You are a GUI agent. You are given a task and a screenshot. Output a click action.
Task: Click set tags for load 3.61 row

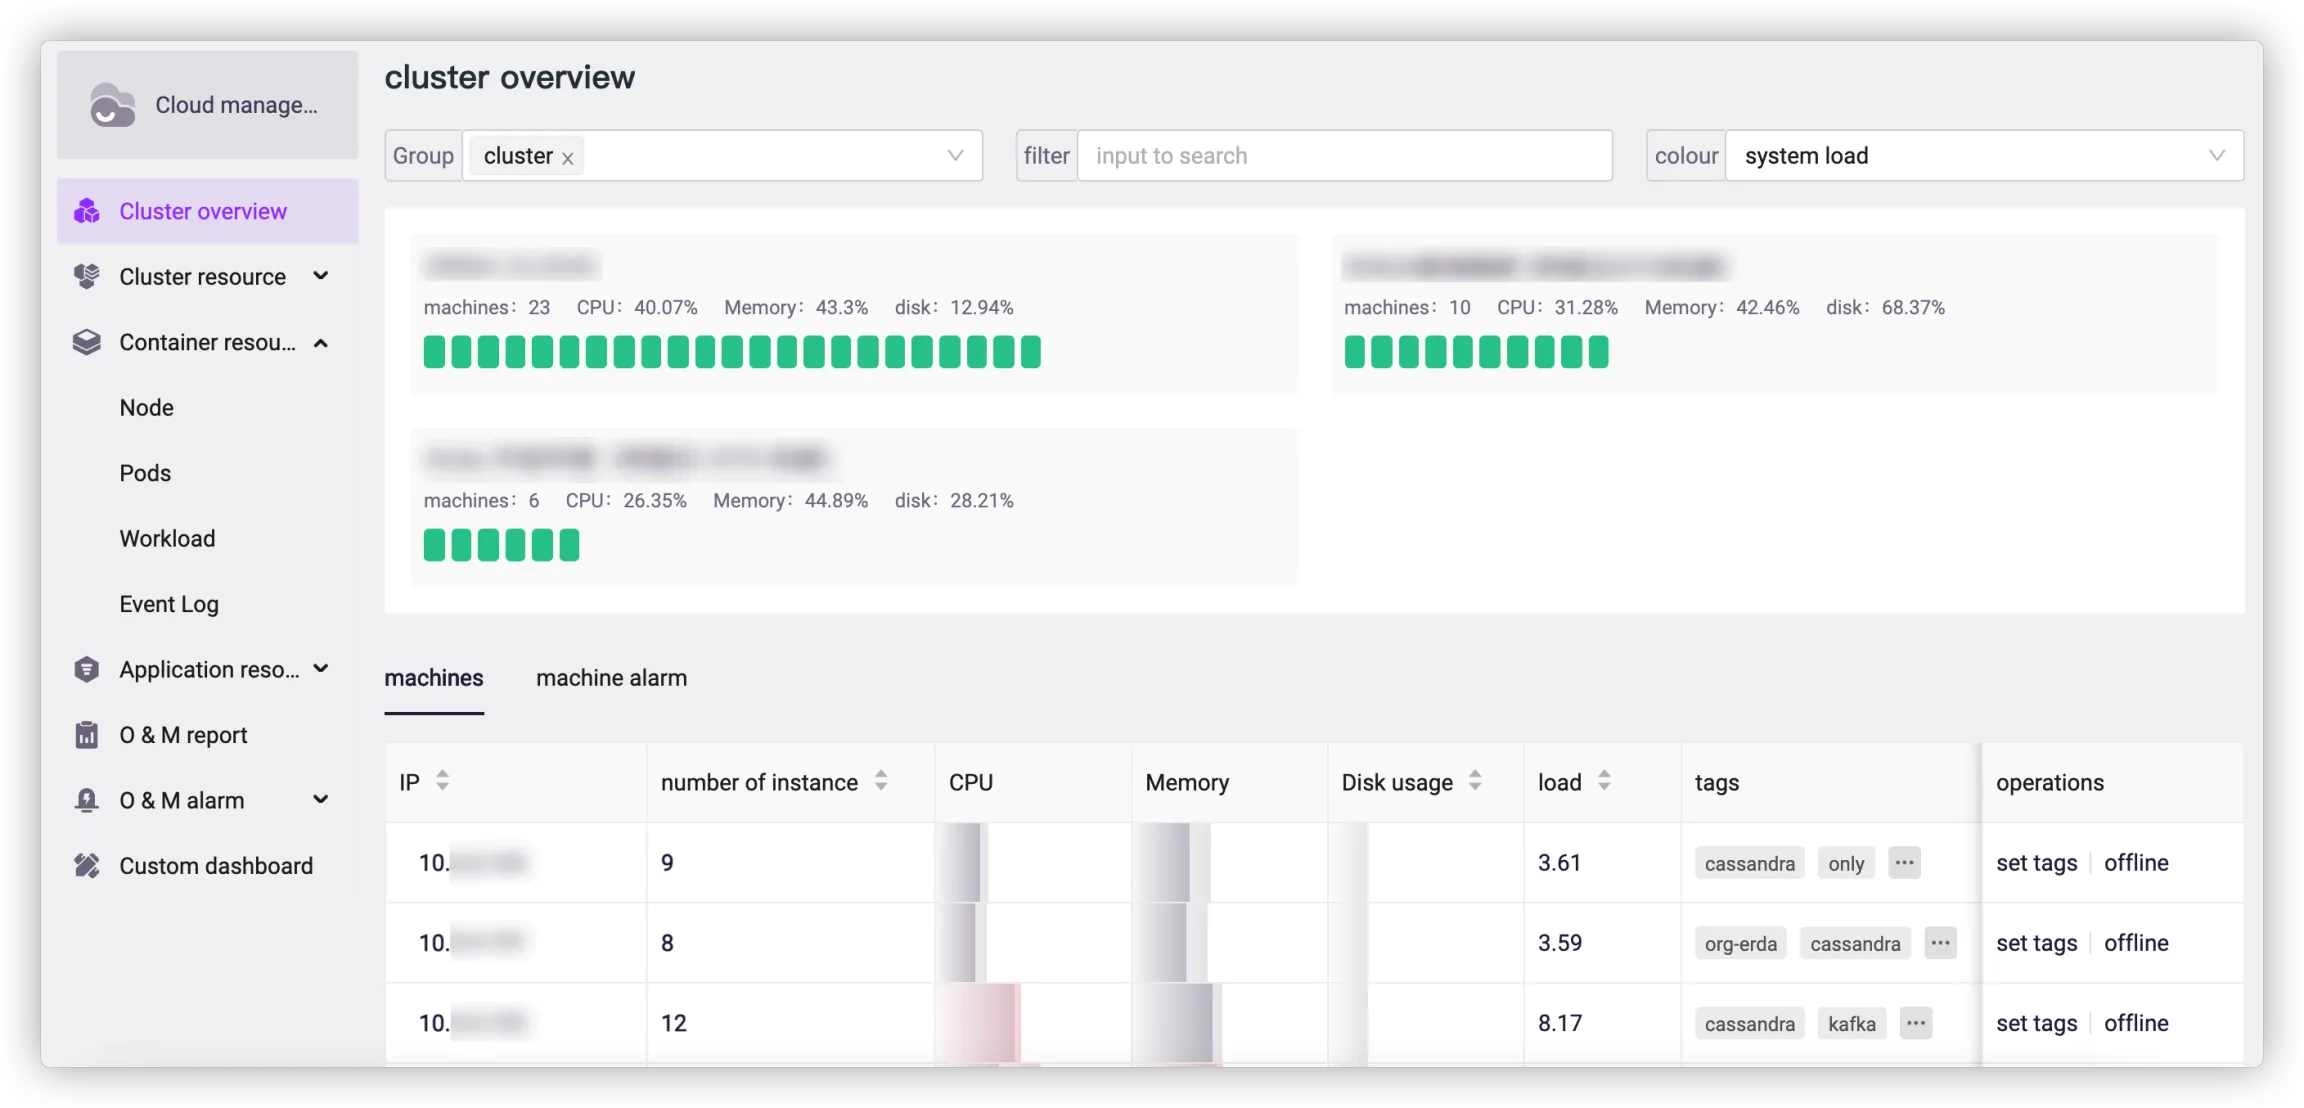(2036, 863)
